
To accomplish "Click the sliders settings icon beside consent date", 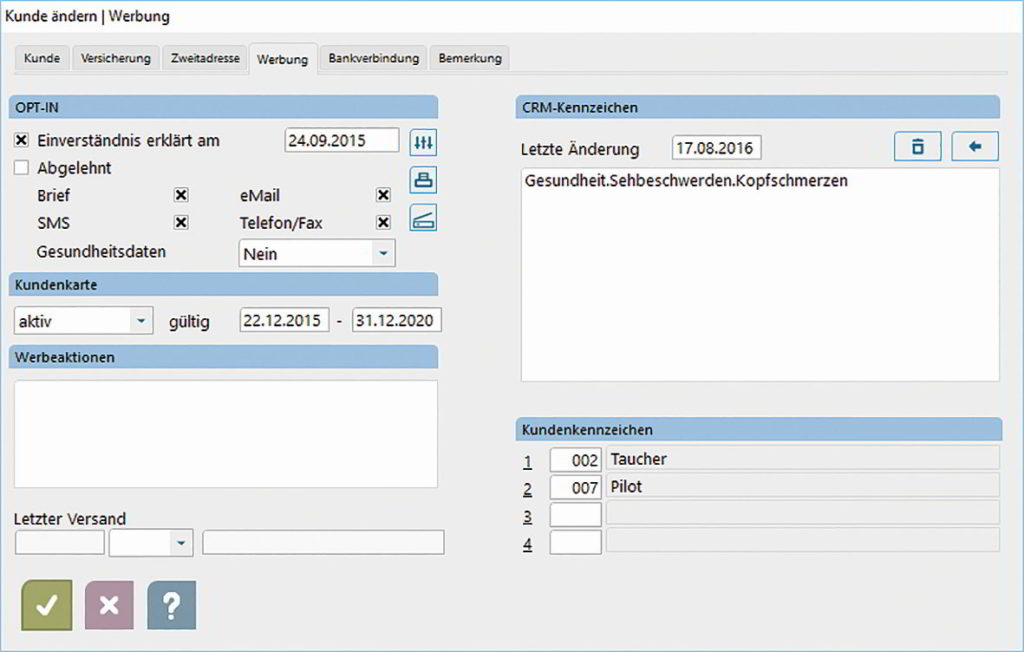I will point(424,142).
